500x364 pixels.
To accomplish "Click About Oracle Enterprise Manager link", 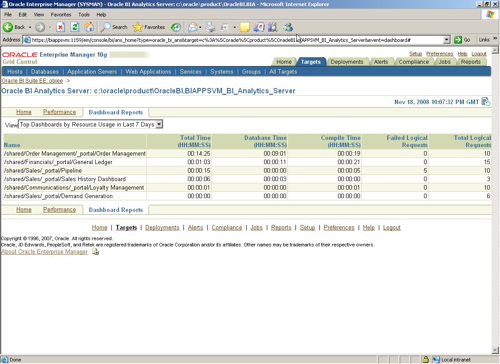I will pyautogui.click(x=44, y=252).
